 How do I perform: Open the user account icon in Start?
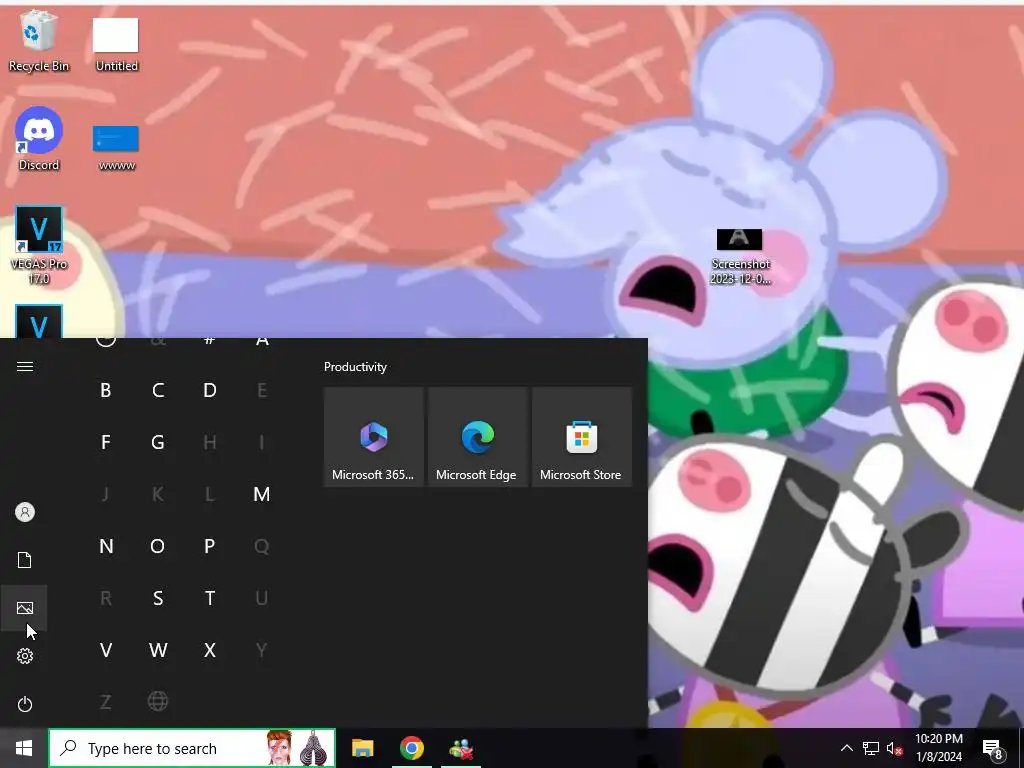pos(25,512)
